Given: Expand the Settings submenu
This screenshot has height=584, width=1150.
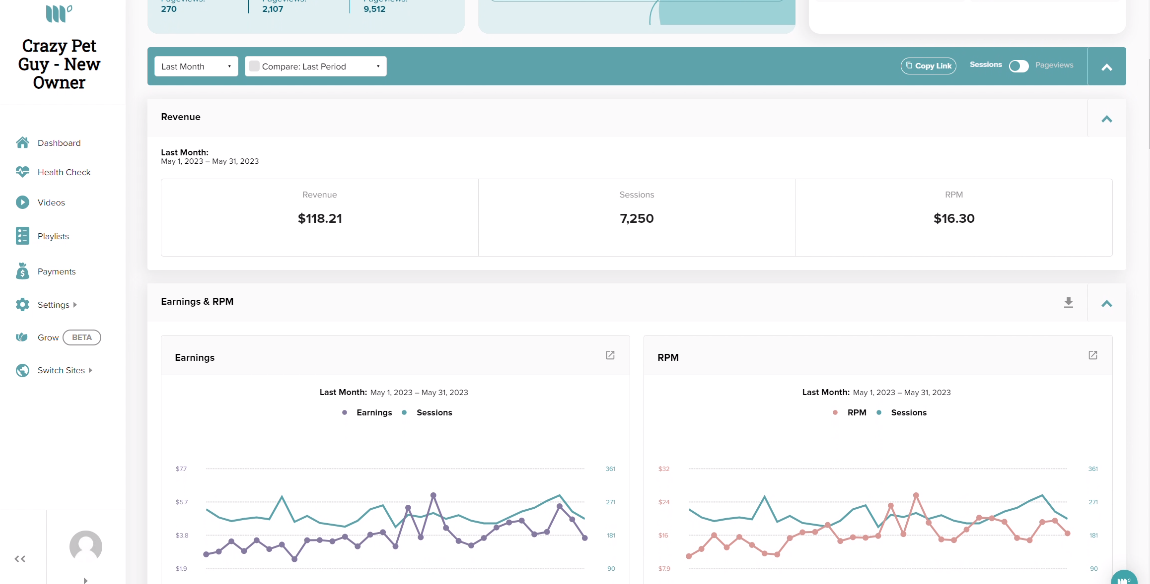Looking at the screenshot, I should click(x=75, y=304).
